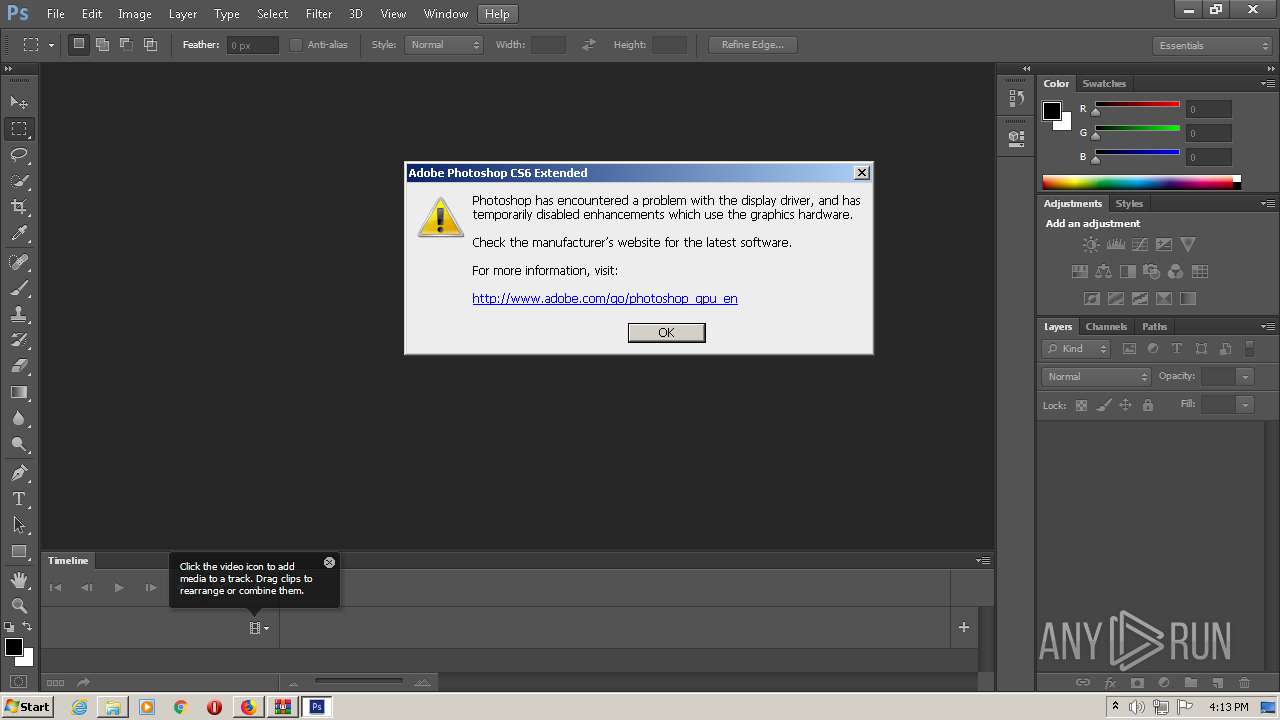Add a Levels adjustment
The image size is (1280, 720).
tap(1115, 244)
